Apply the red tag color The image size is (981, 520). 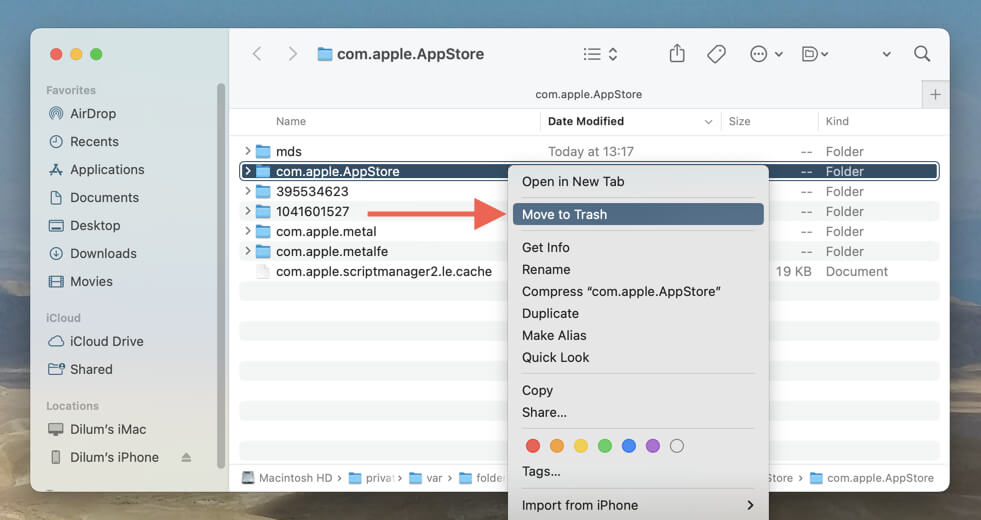[x=533, y=446]
